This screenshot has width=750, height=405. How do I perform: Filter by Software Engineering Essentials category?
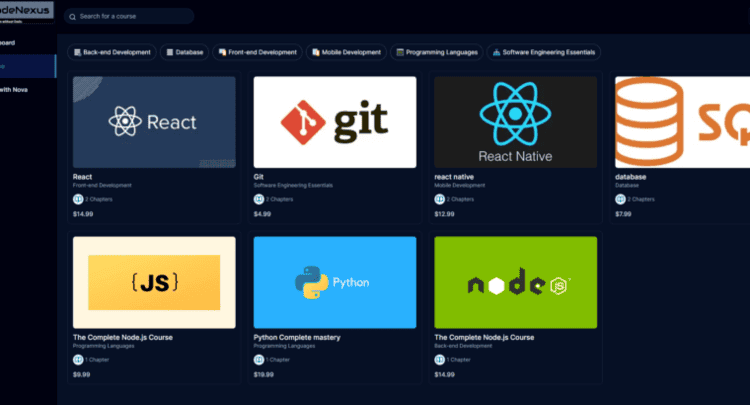coord(543,52)
